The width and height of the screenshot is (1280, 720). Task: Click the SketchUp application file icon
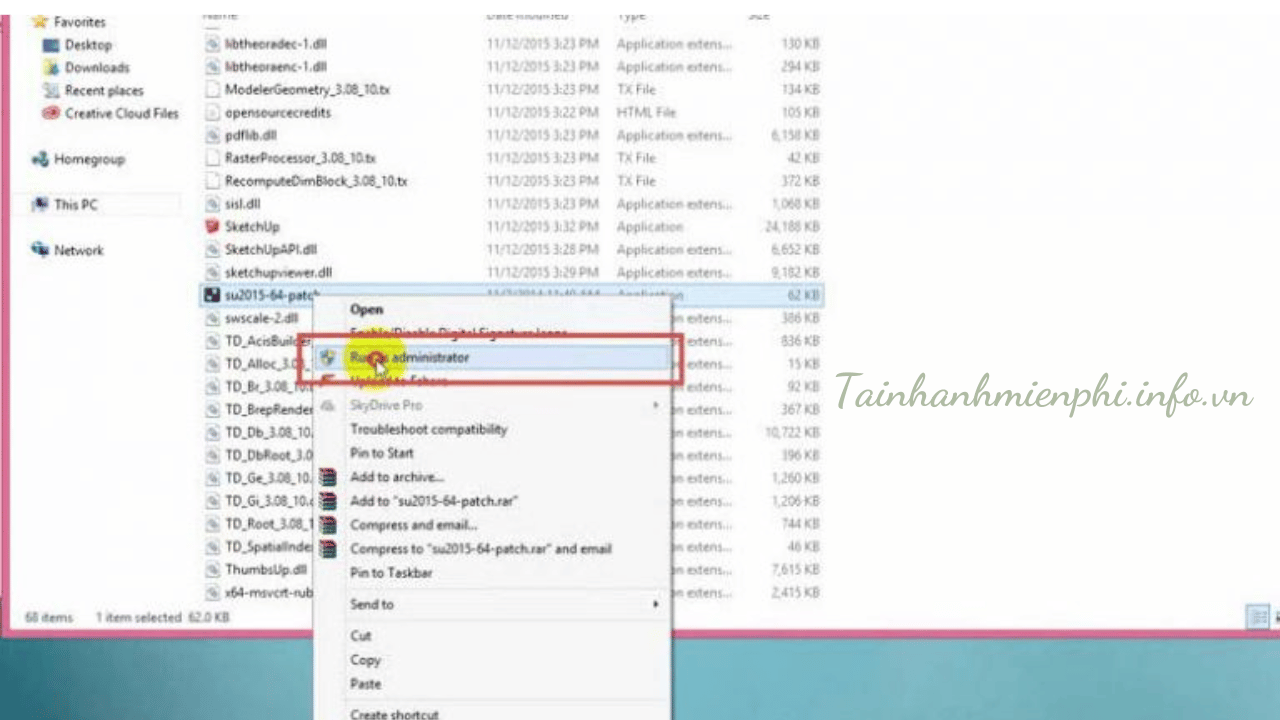coord(212,227)
